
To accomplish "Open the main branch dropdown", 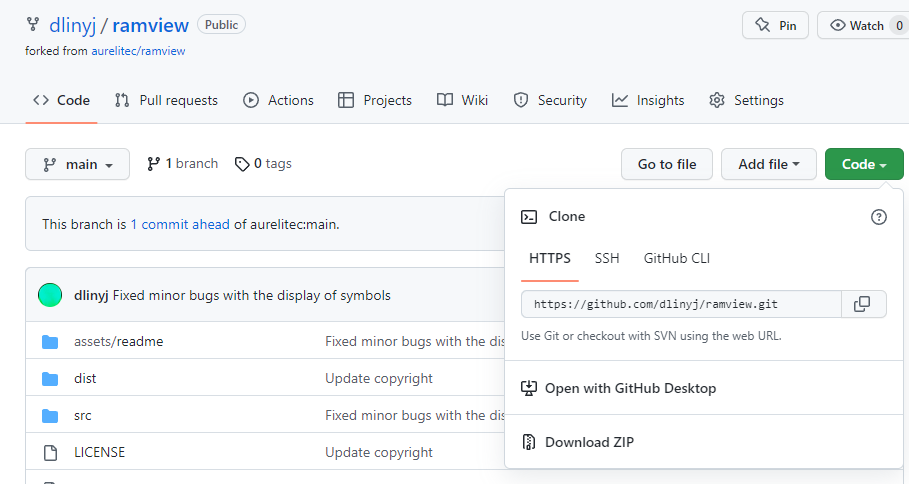I will click(x=77, y=164).
